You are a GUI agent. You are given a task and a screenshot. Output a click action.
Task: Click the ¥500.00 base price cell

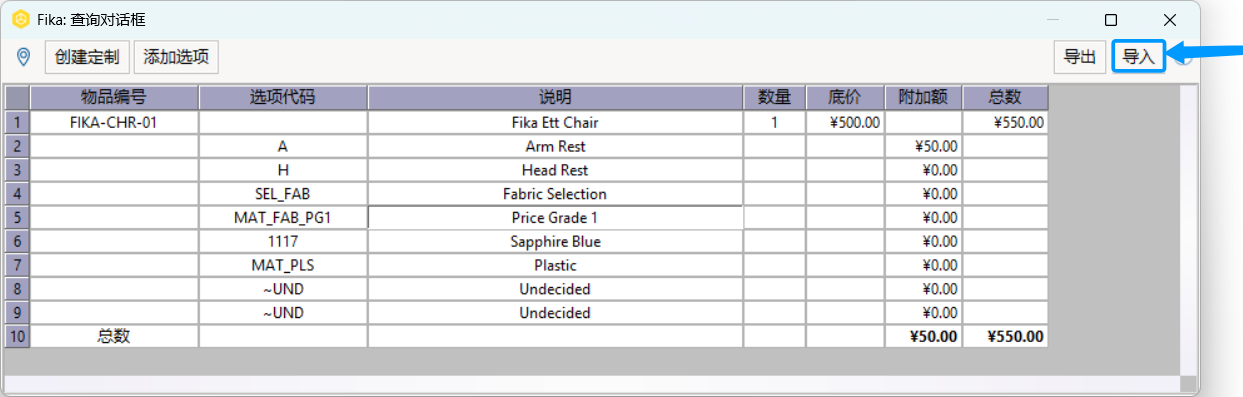[x=845, y=122]
